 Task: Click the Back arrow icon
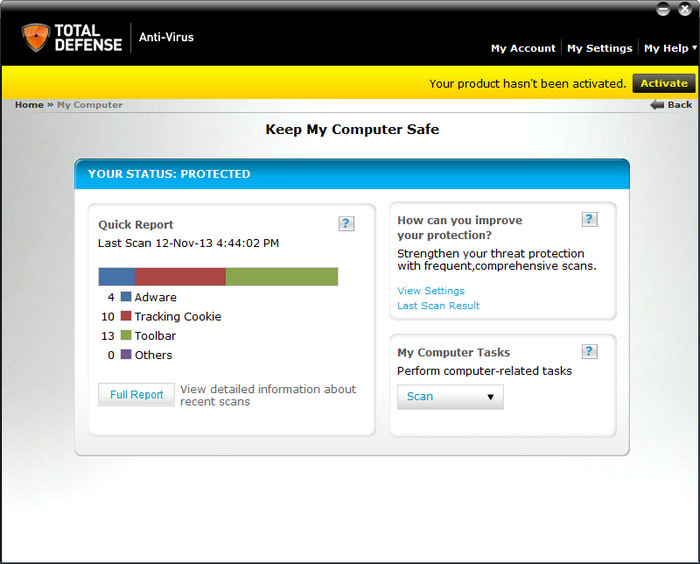[657, 105]
